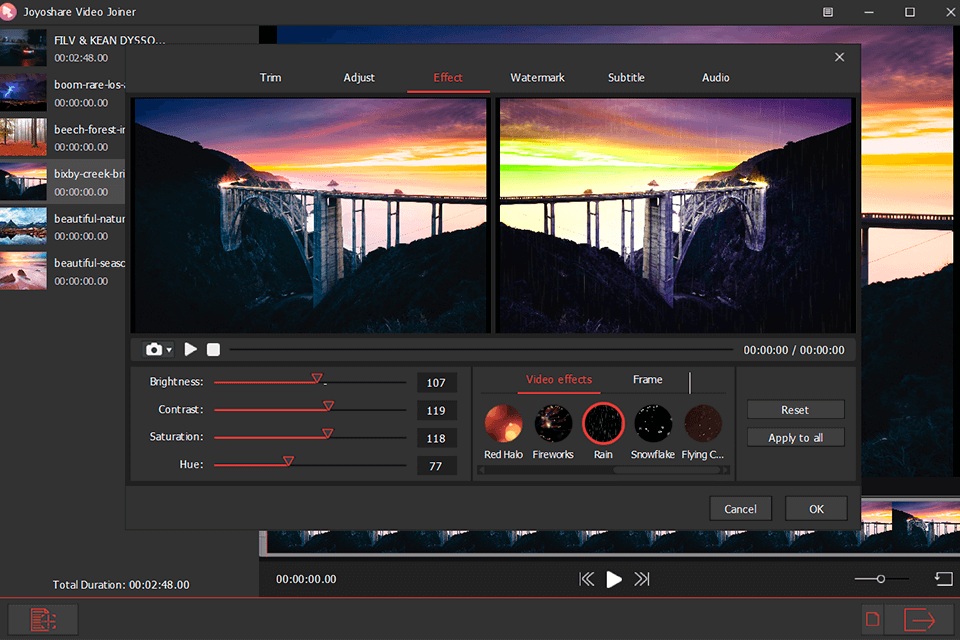Open the file info icon at bottom left
Screen dimensions: 960x640
pyautogui.click(x=42, y=619)
